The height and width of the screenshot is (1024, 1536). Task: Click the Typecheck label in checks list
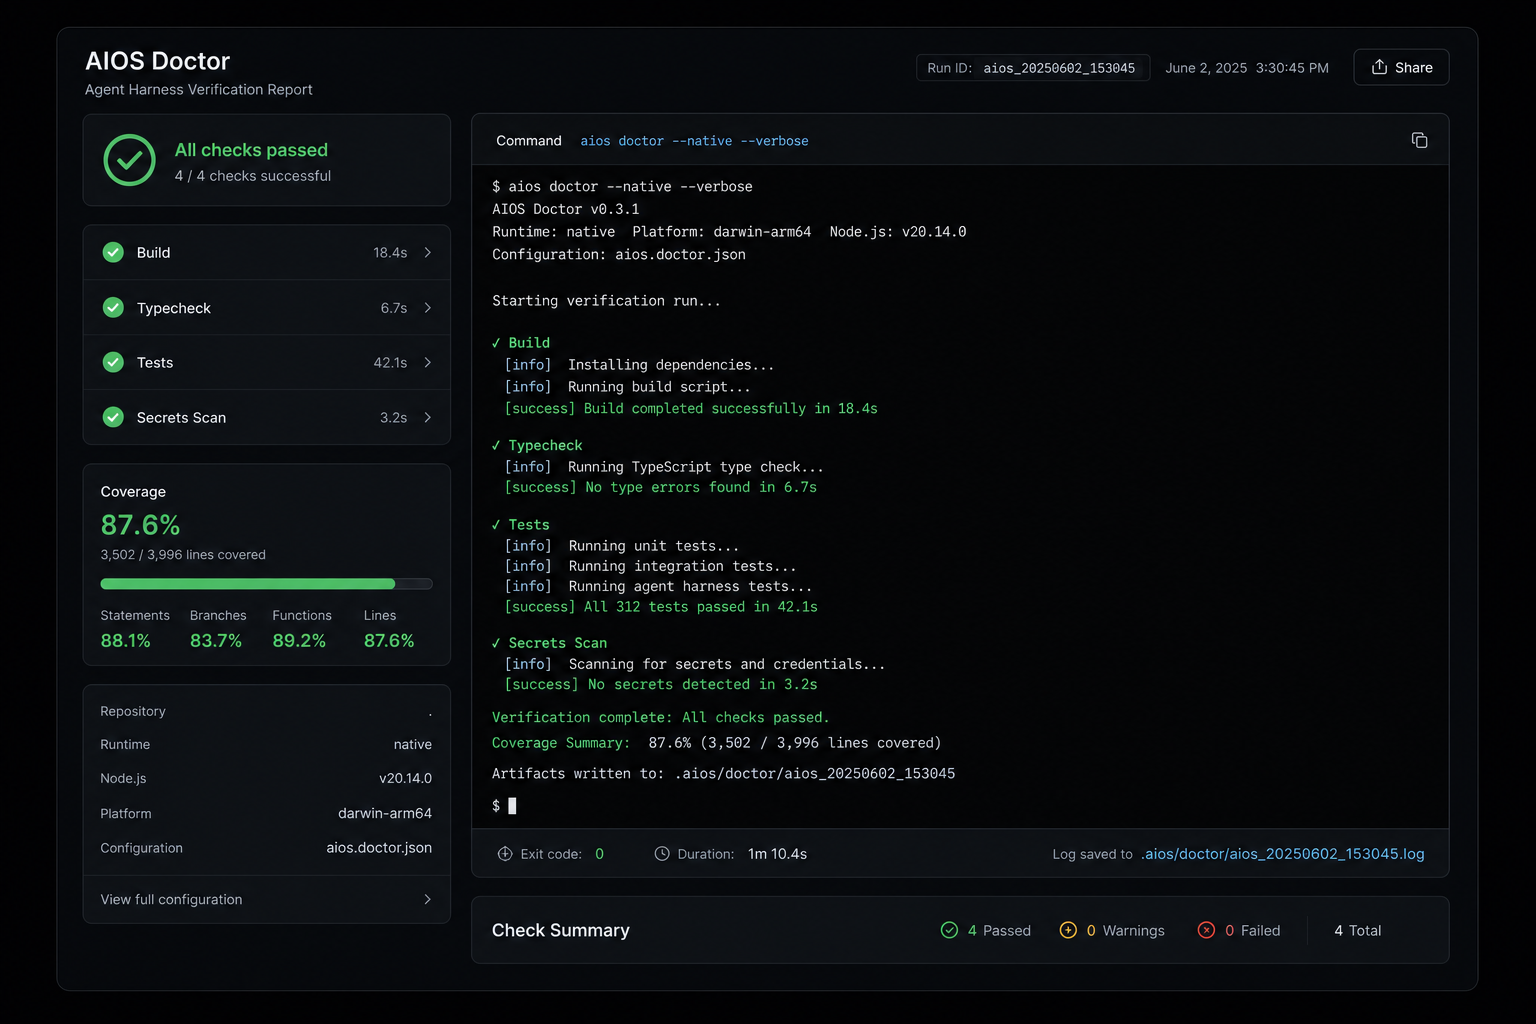(174, 308)
